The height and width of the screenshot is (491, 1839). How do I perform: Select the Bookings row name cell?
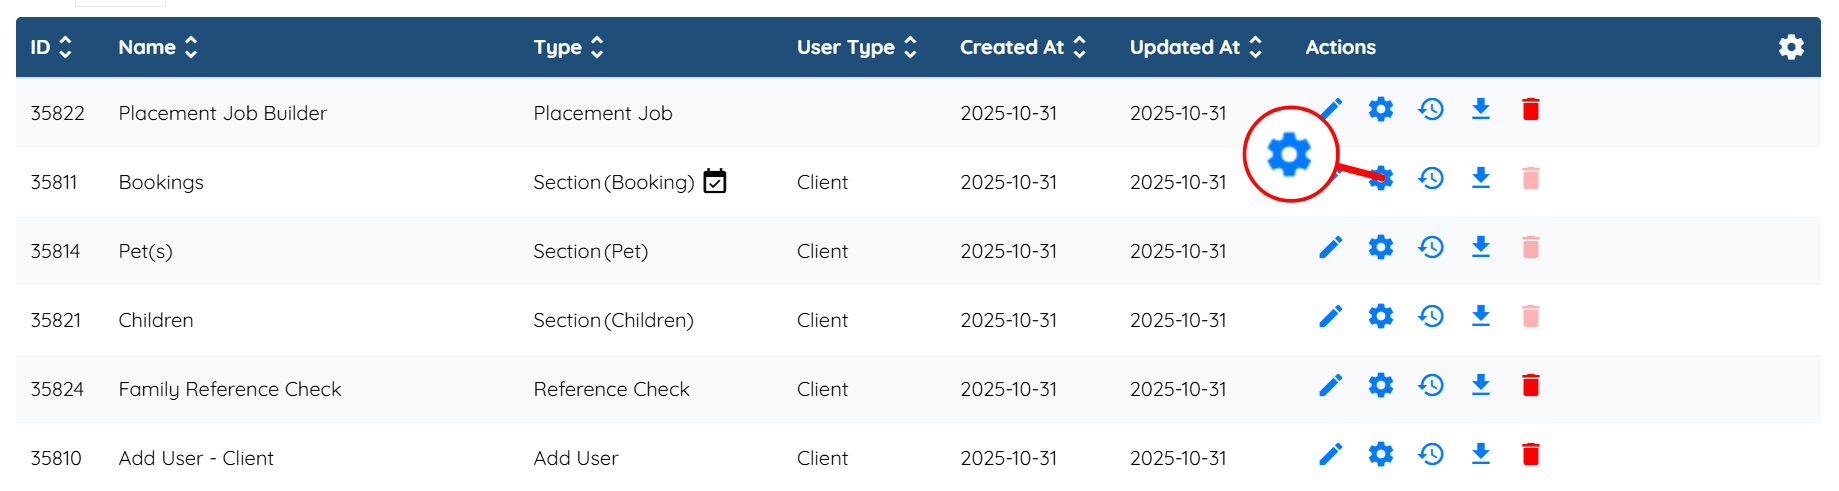(161, 182)
